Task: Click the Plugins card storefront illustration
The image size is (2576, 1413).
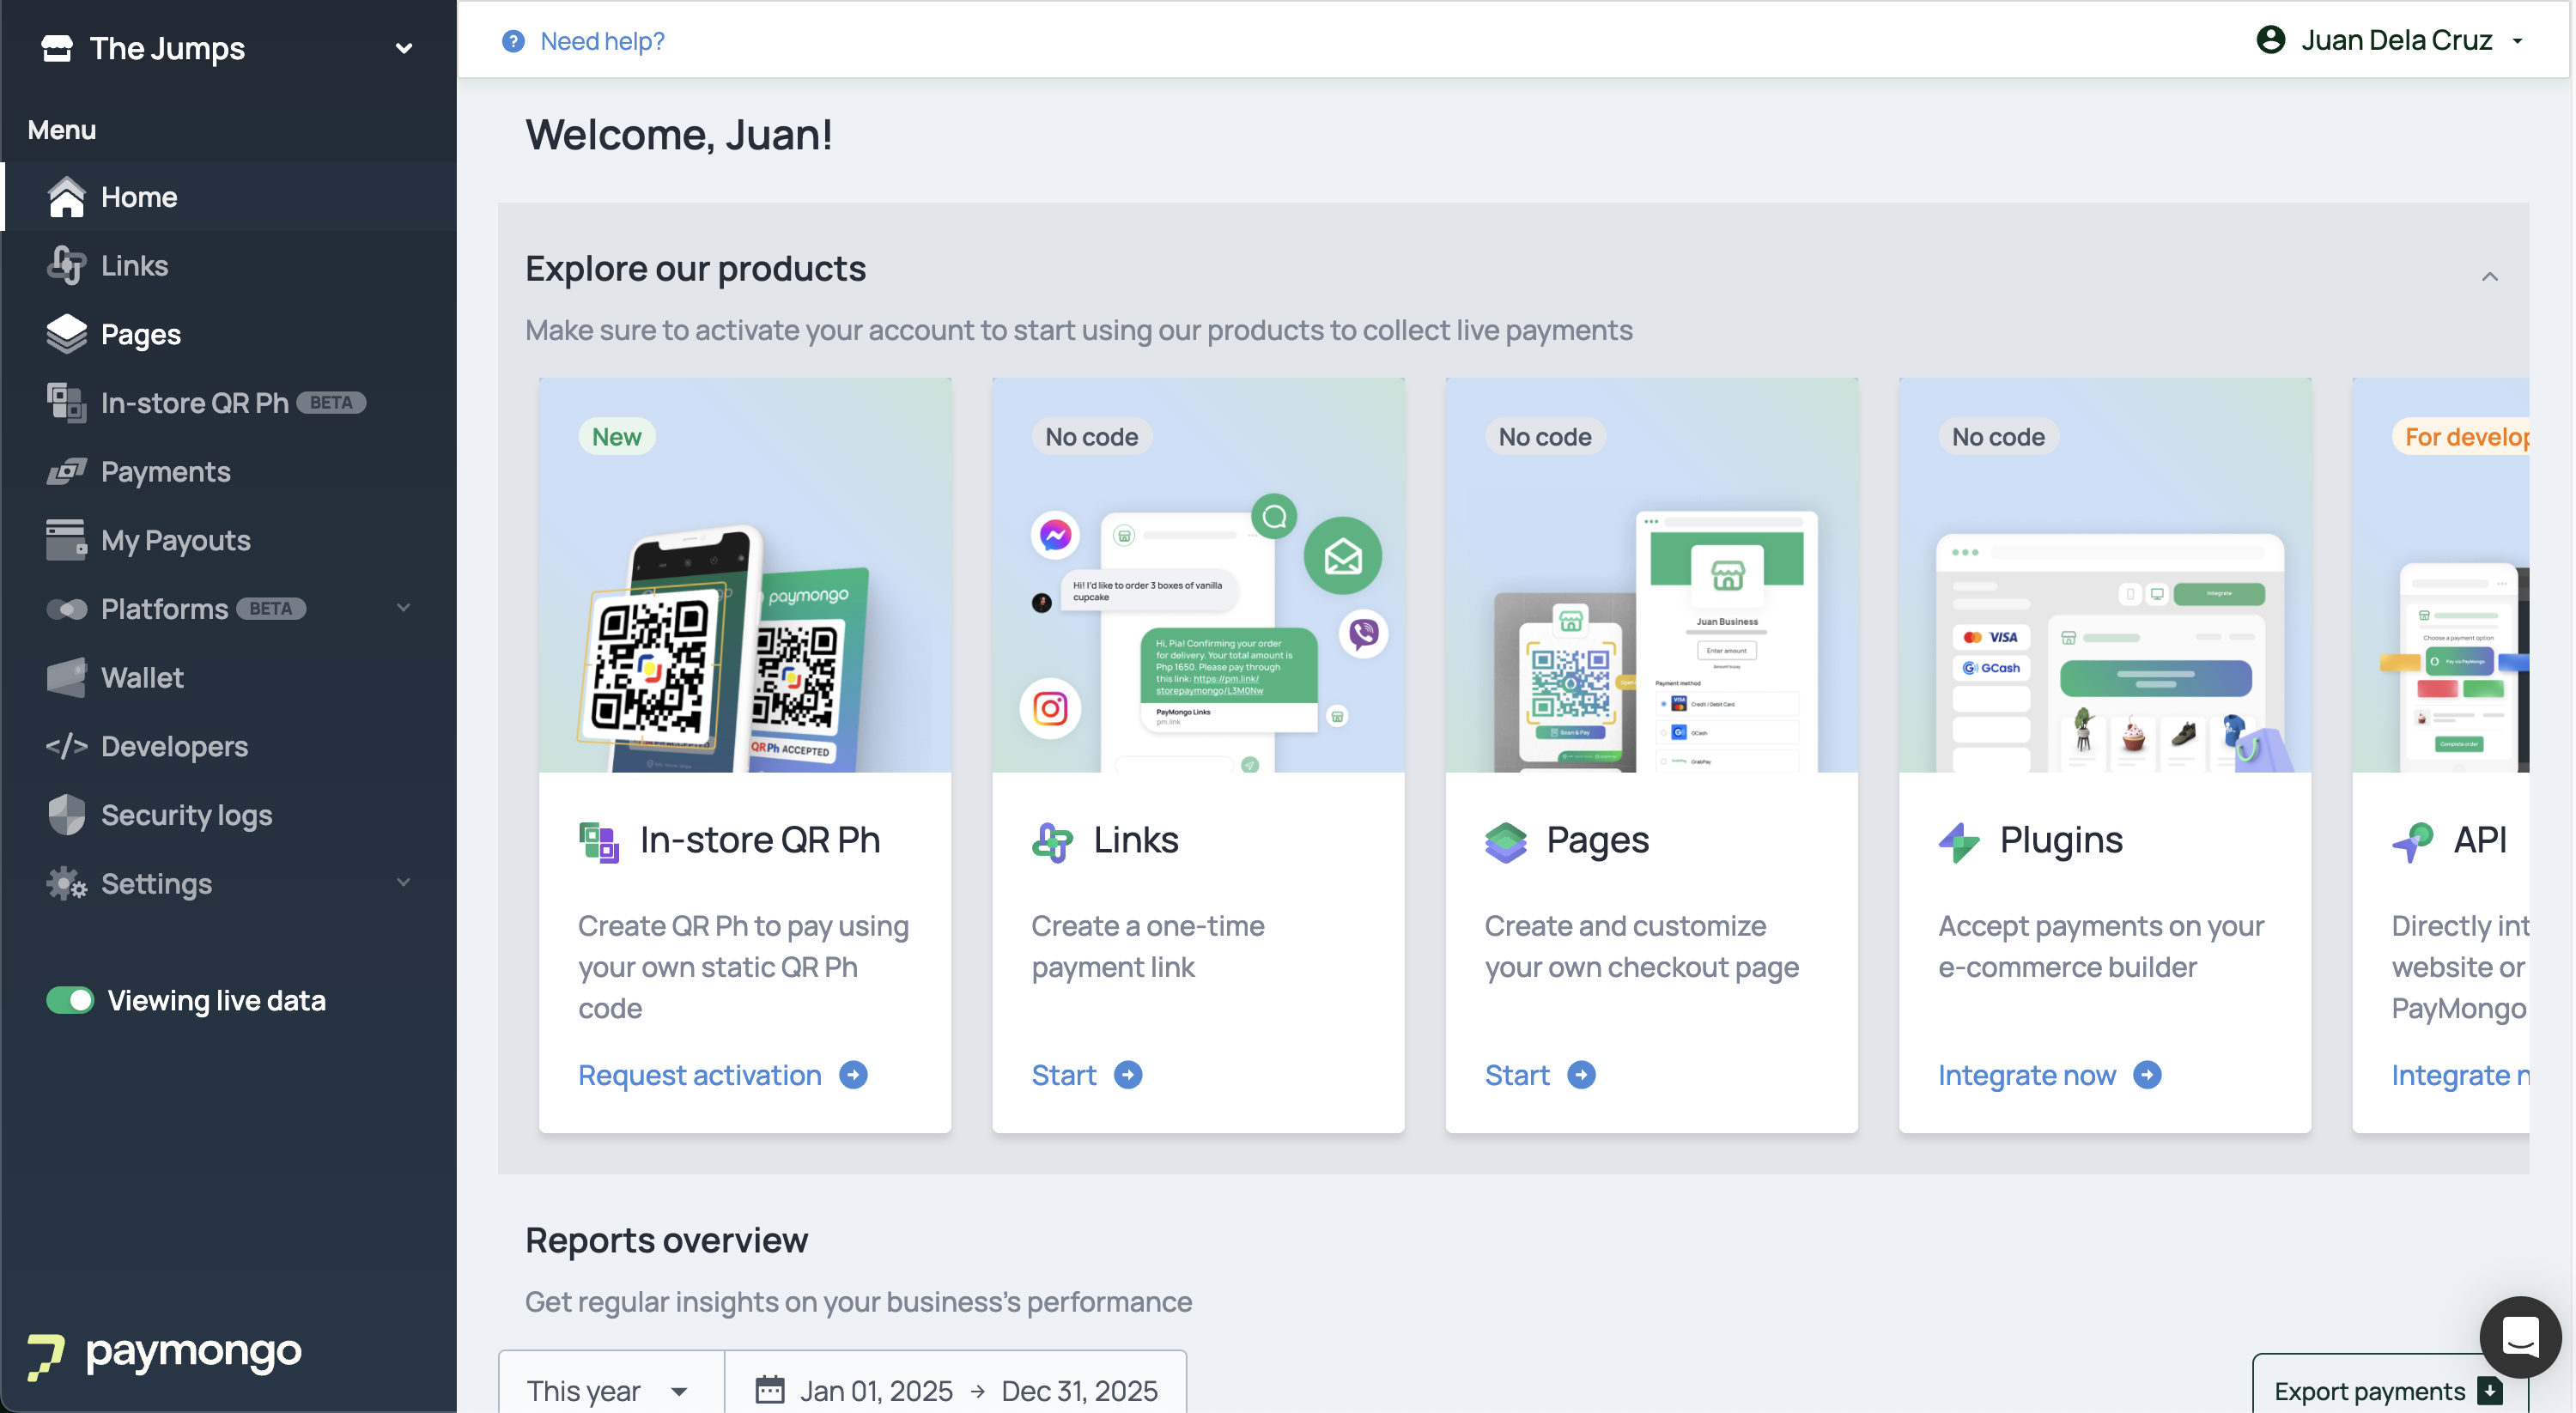Action: coord(2104,575)
